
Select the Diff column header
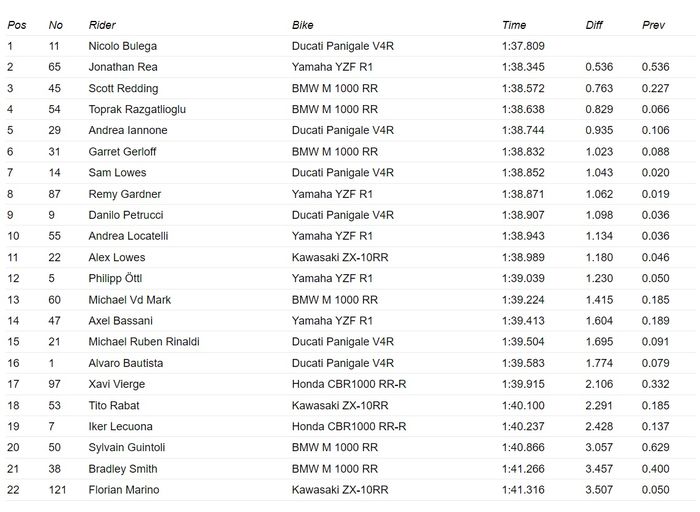click(x=595, y=24)
